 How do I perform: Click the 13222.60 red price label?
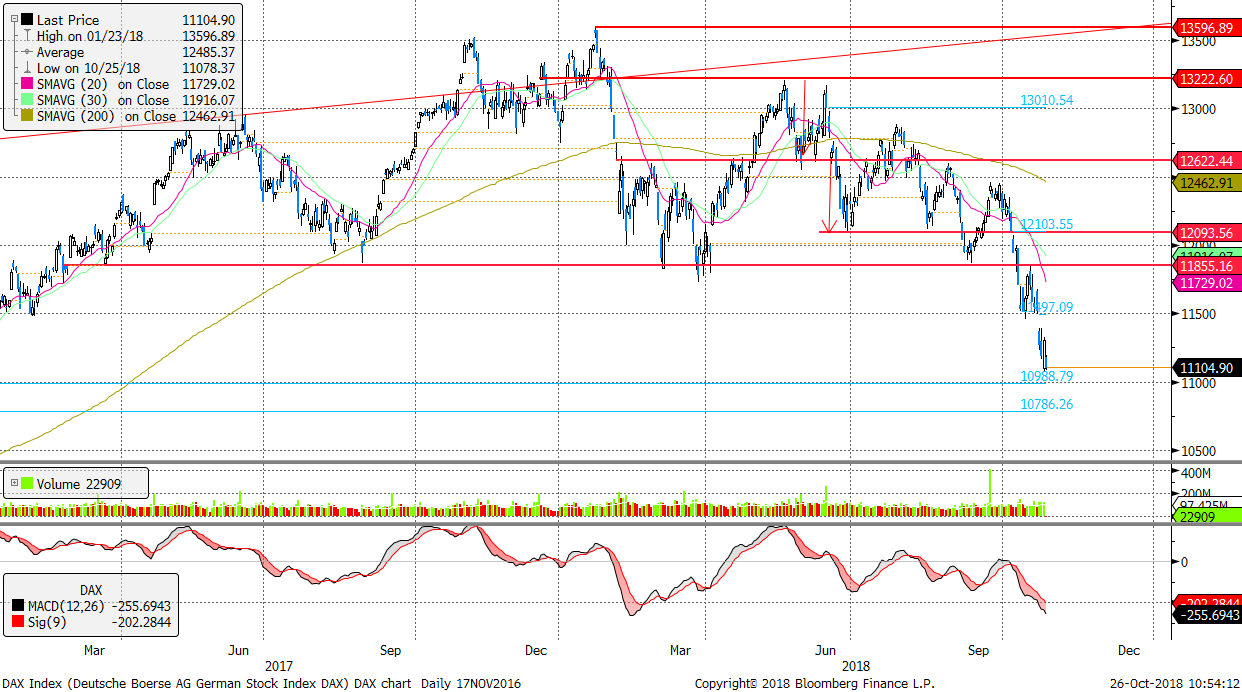[1208, 78]
